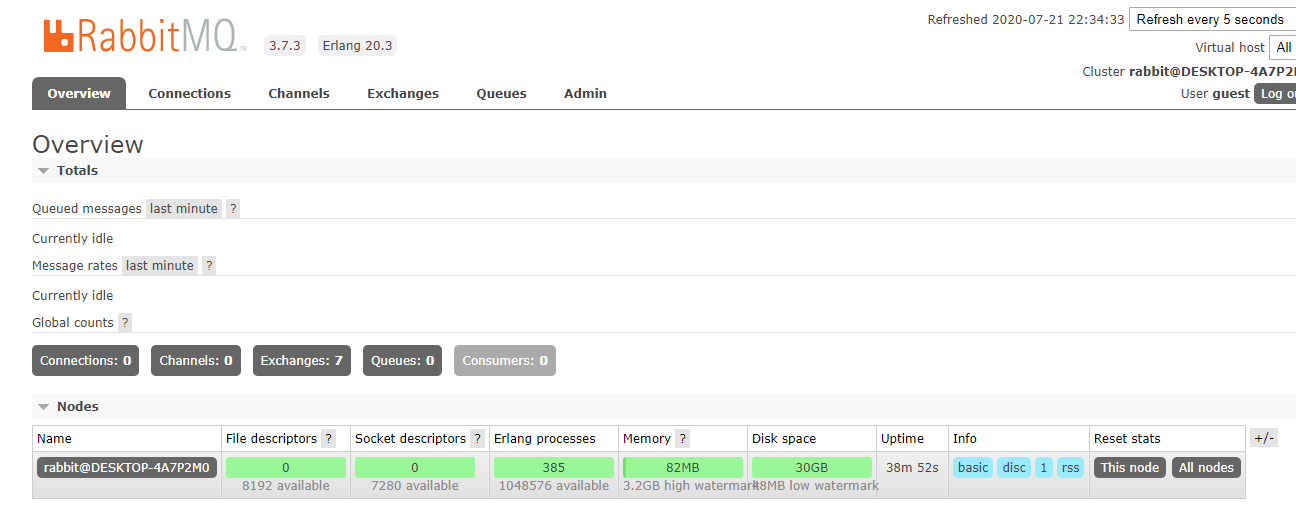Switch to the Connections tab
Screen dimensions: 1296x506
point(189,94)
